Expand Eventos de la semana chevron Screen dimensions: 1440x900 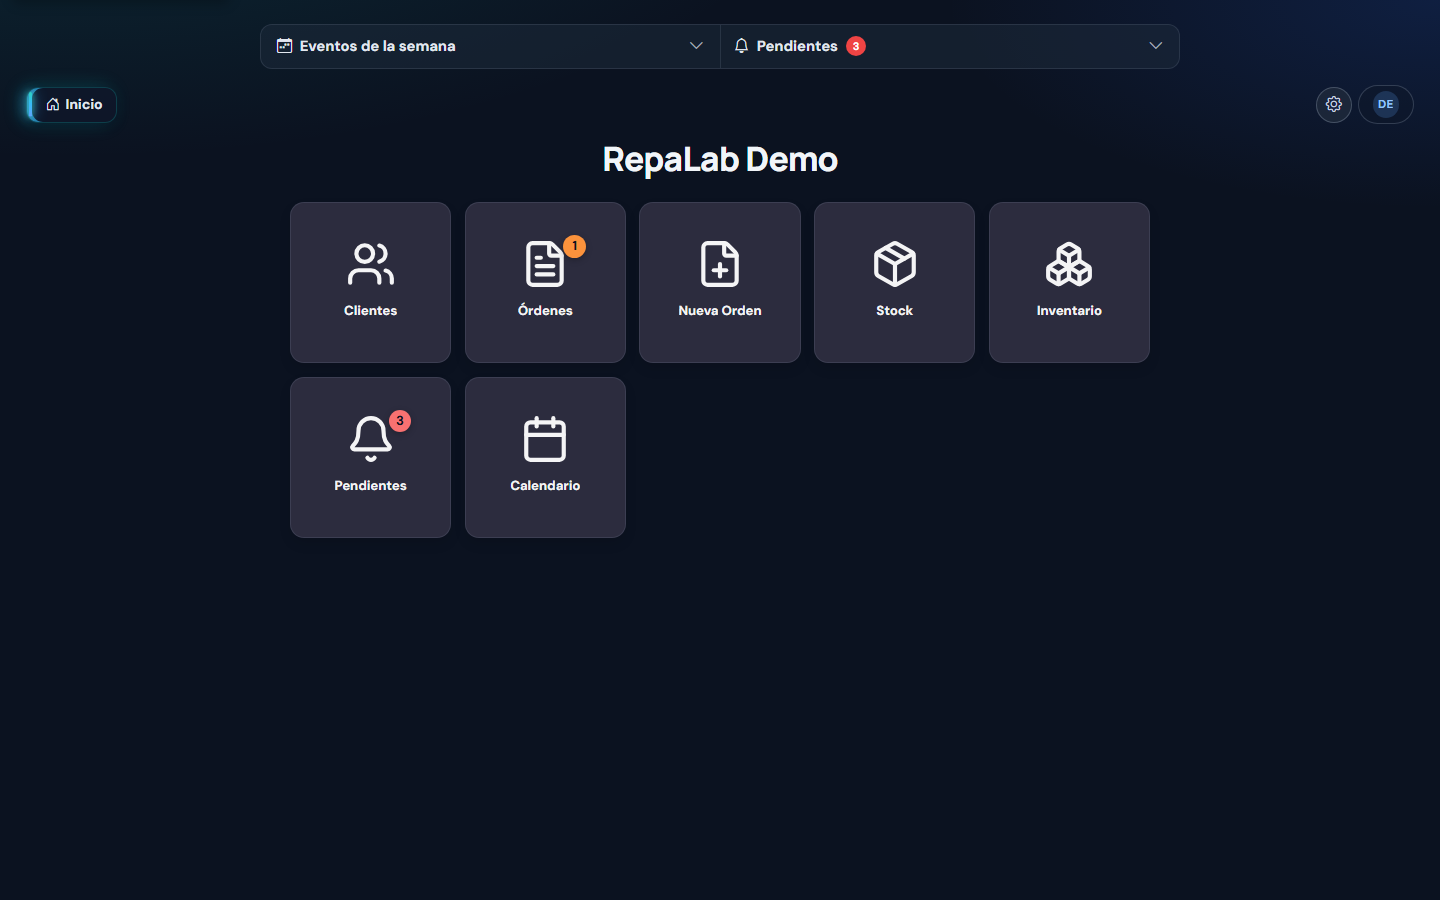(x=696, y=46)
